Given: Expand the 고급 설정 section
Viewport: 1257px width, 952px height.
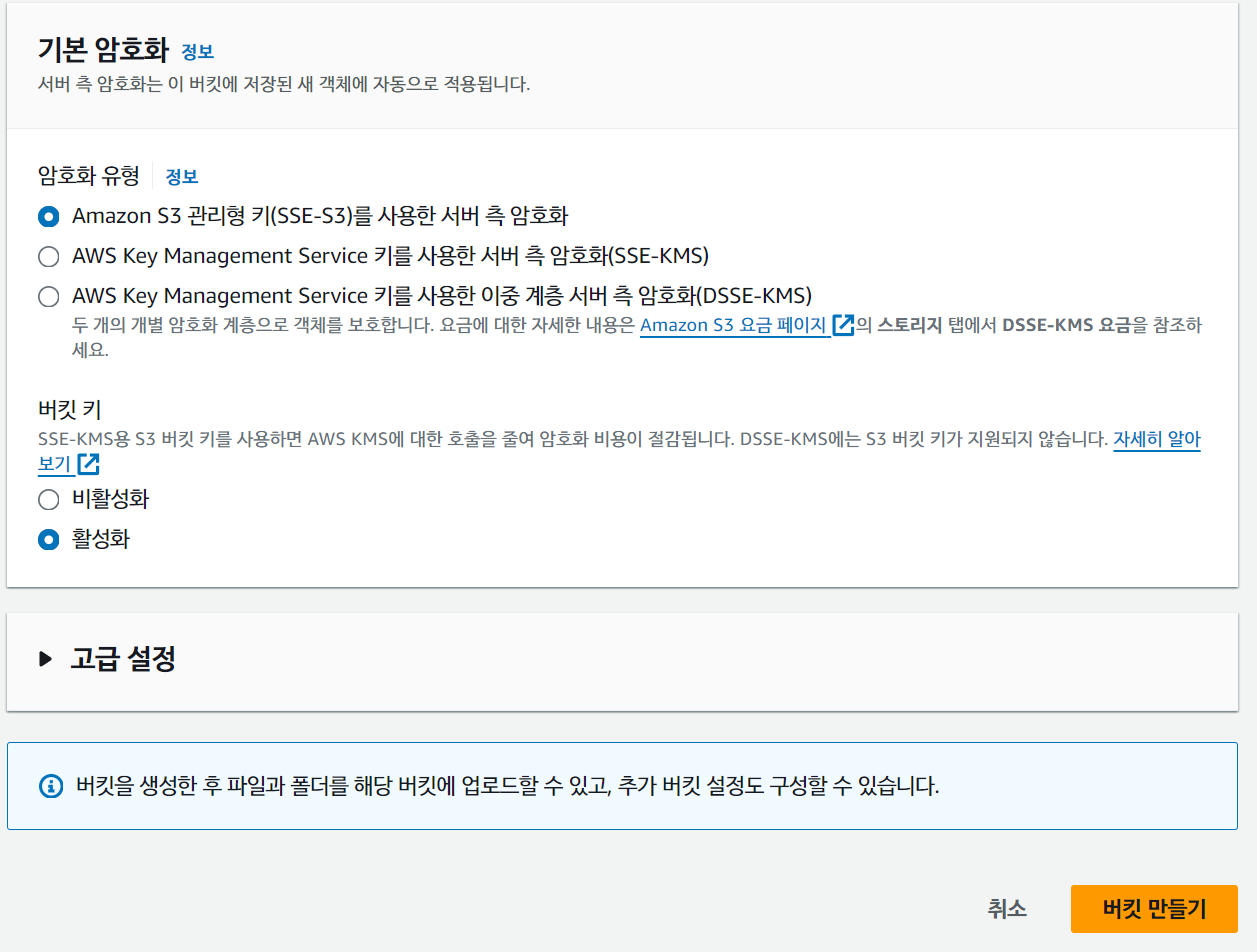Looking at the screenshot, I should point(45,659).
